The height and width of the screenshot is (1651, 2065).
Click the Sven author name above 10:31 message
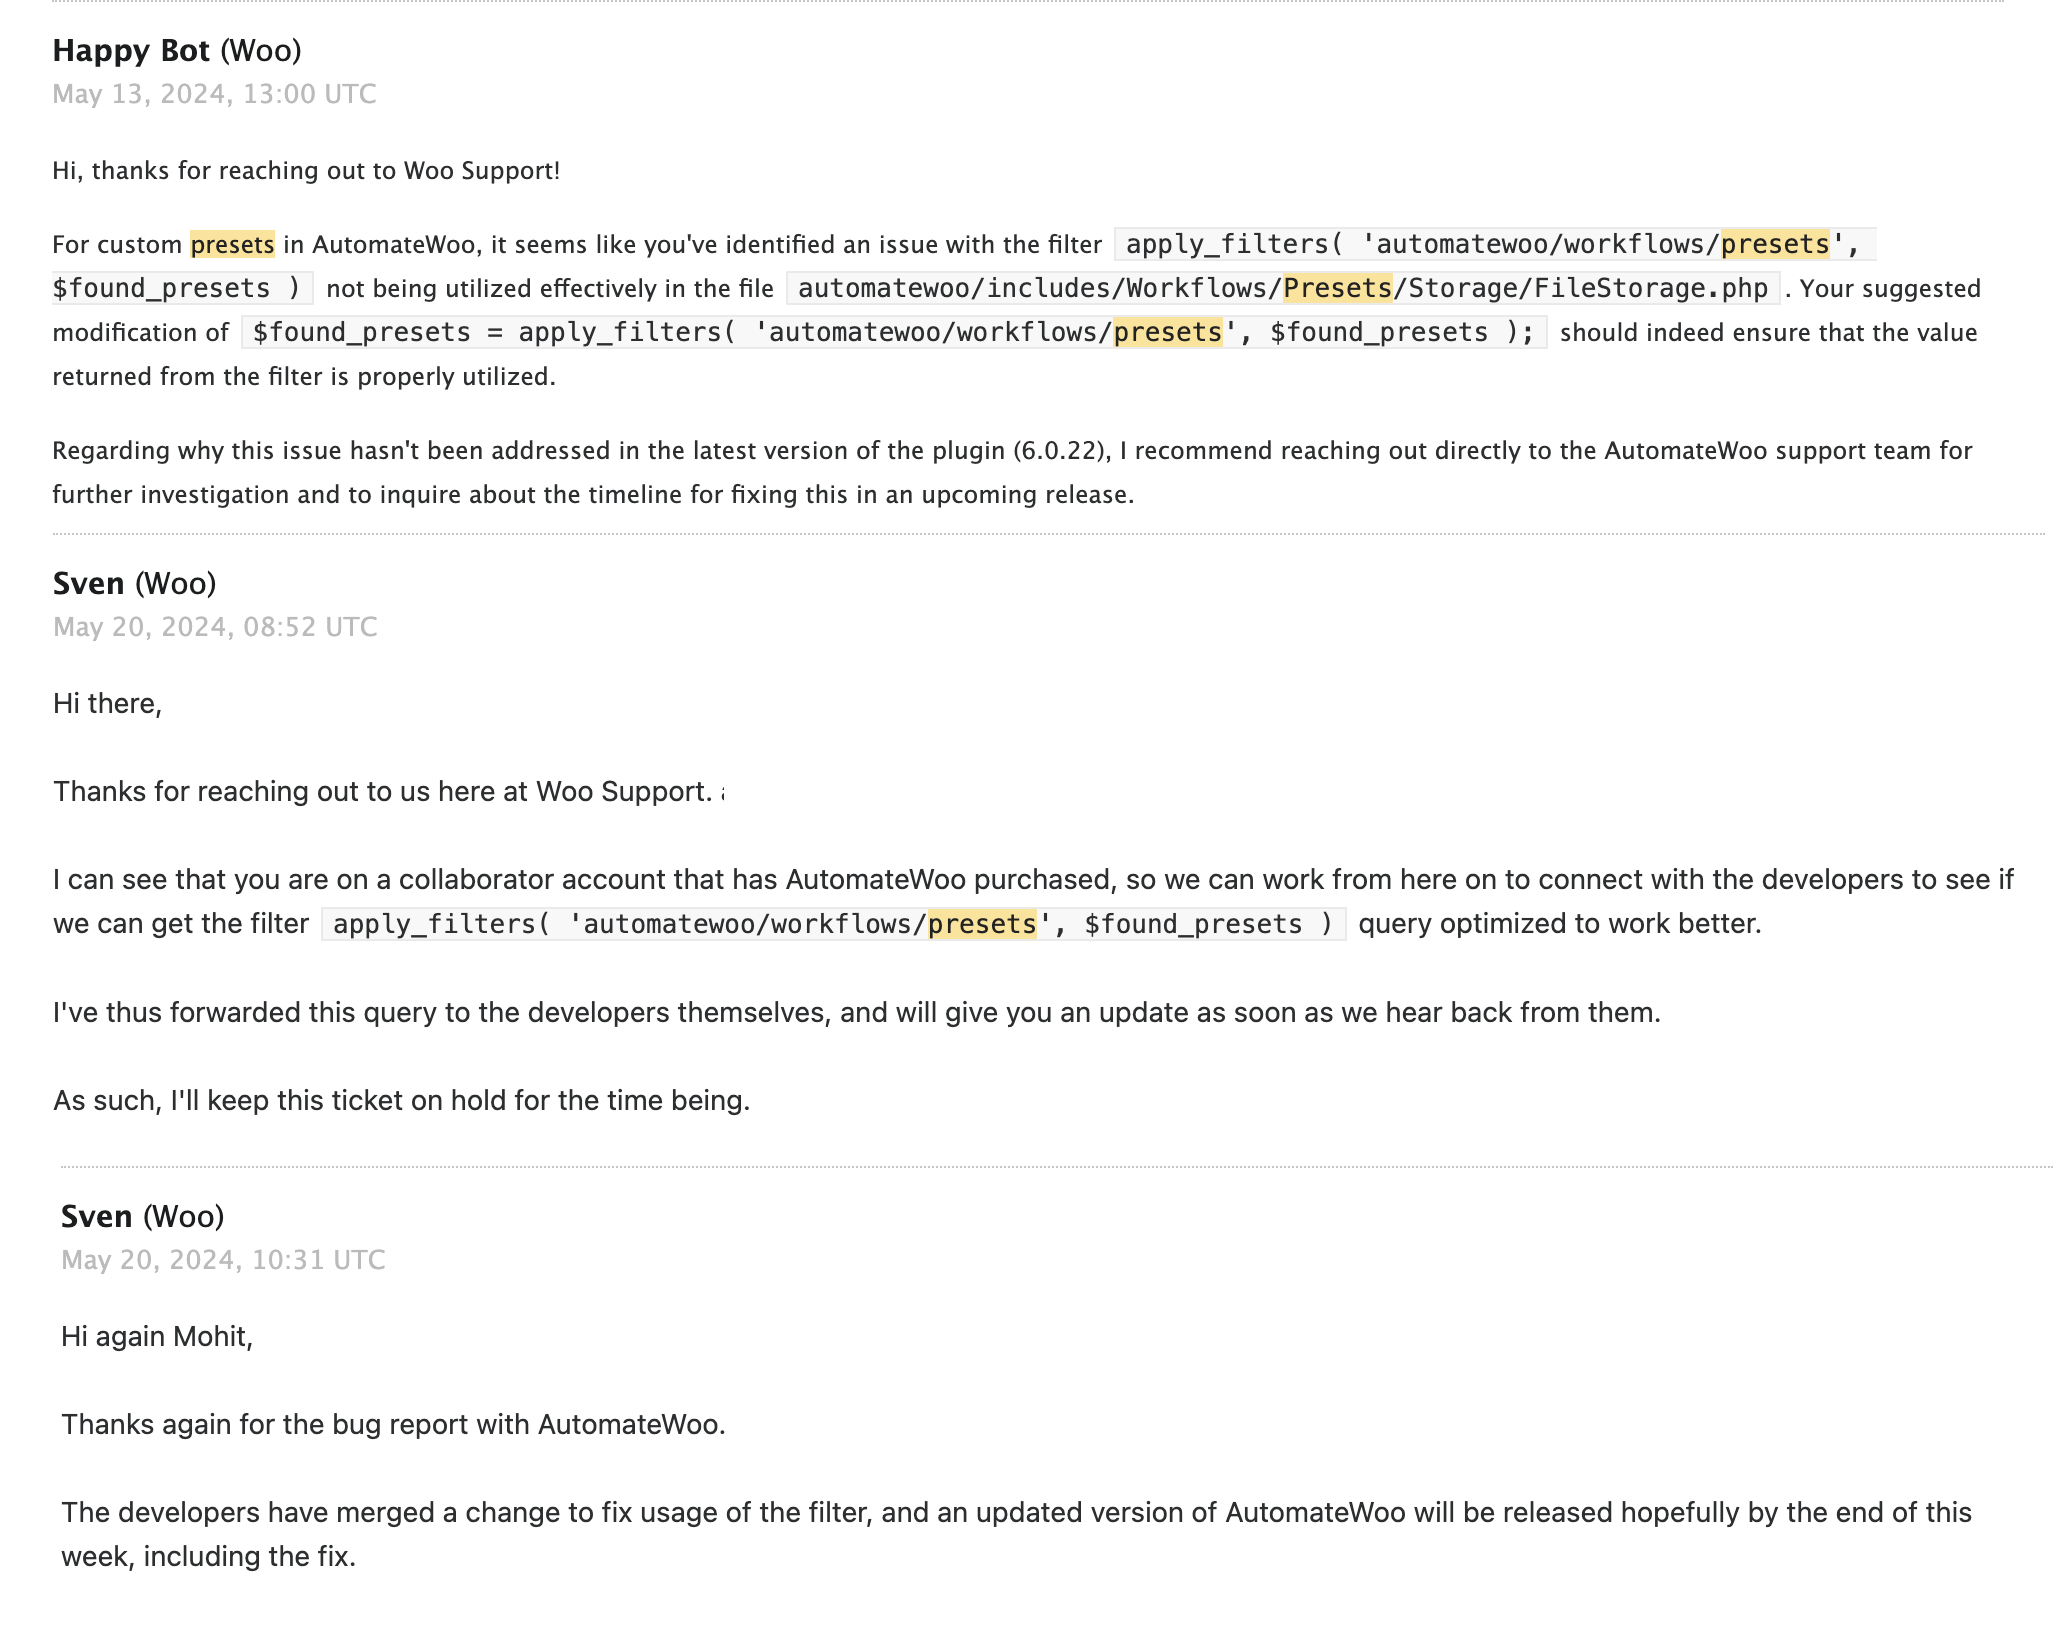97,1216
